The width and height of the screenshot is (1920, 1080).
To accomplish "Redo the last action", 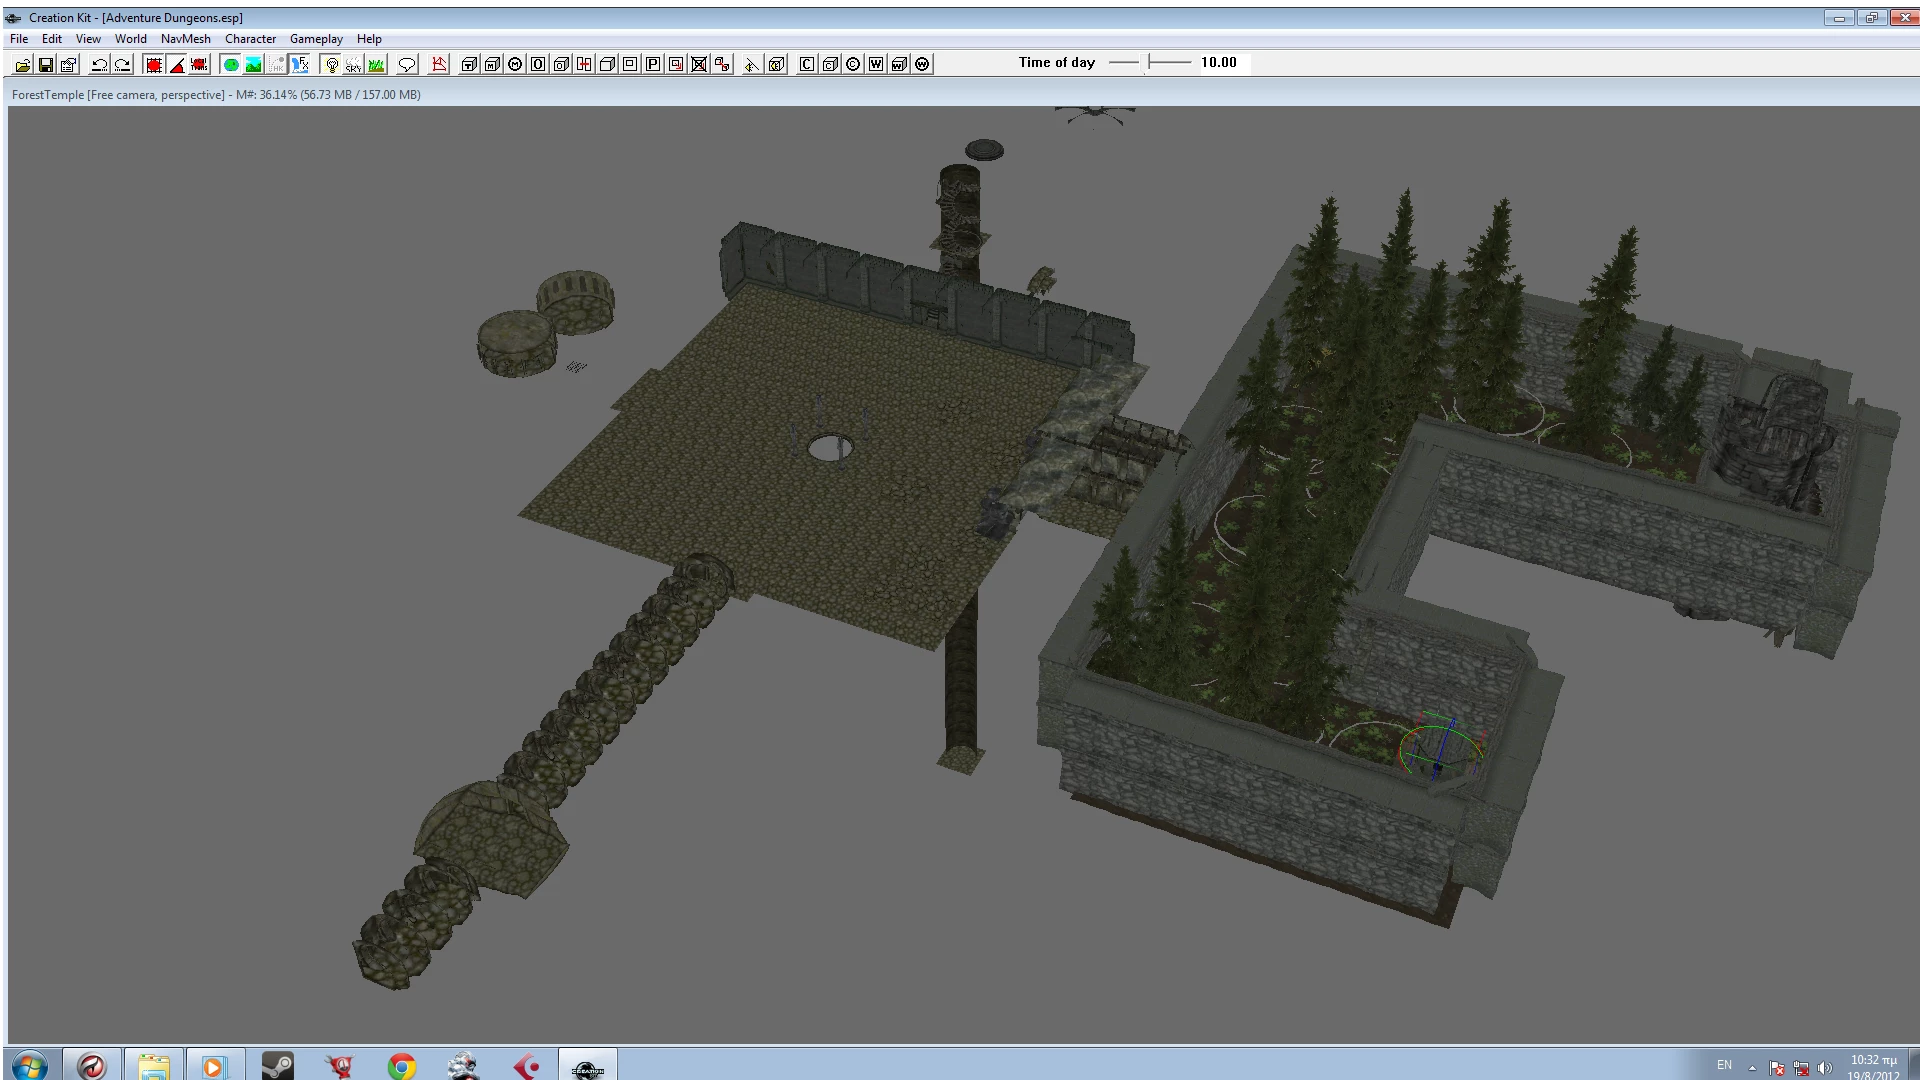I will (122, 65).
